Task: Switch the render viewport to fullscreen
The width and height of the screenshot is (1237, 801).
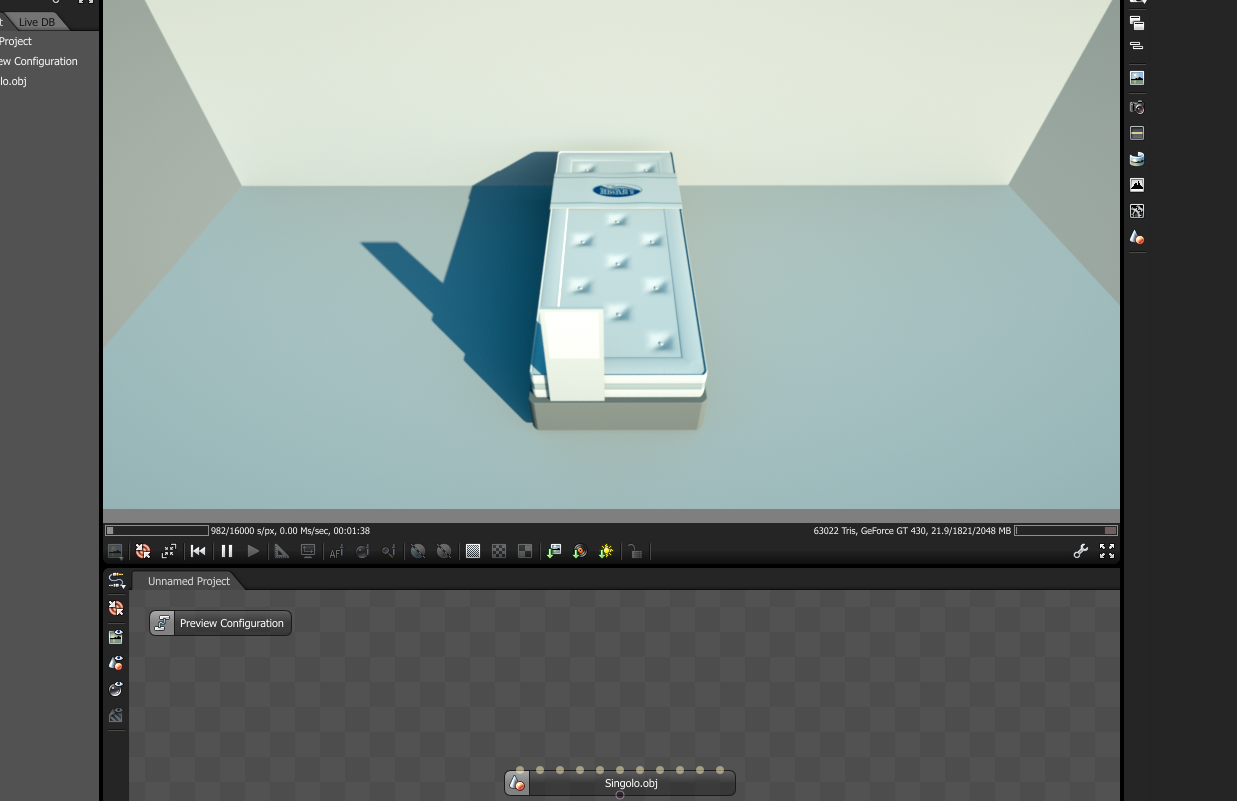Action: pyautogui.click(x=1107, y=551)
